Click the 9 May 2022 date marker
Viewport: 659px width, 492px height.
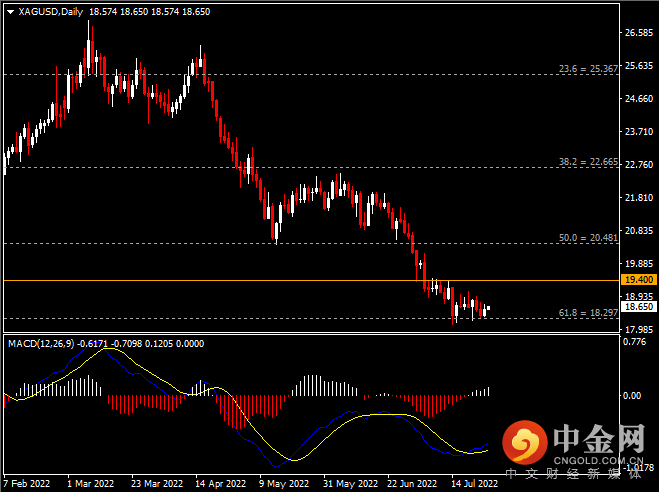tap(284, 484)
